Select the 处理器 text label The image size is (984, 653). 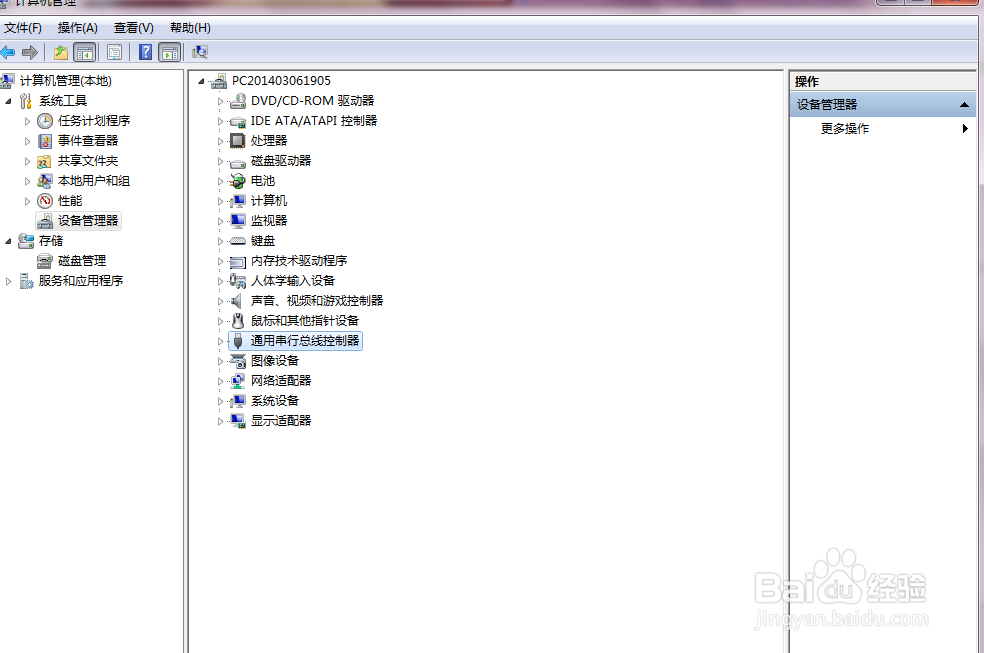point(269,141)
